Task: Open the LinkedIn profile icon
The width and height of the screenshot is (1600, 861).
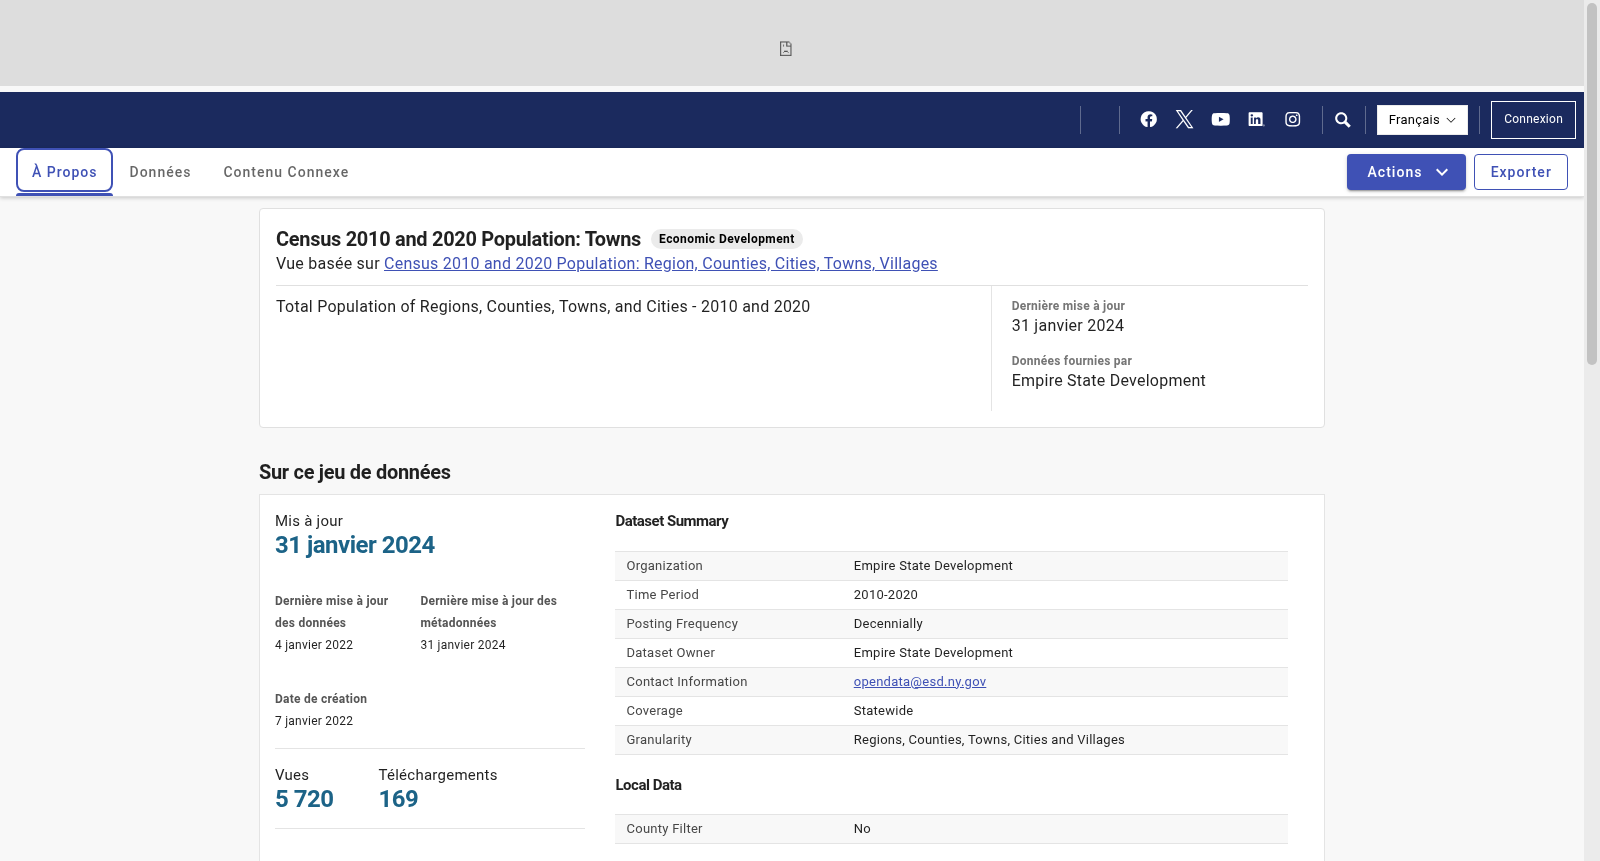Action: (1256, 119)
